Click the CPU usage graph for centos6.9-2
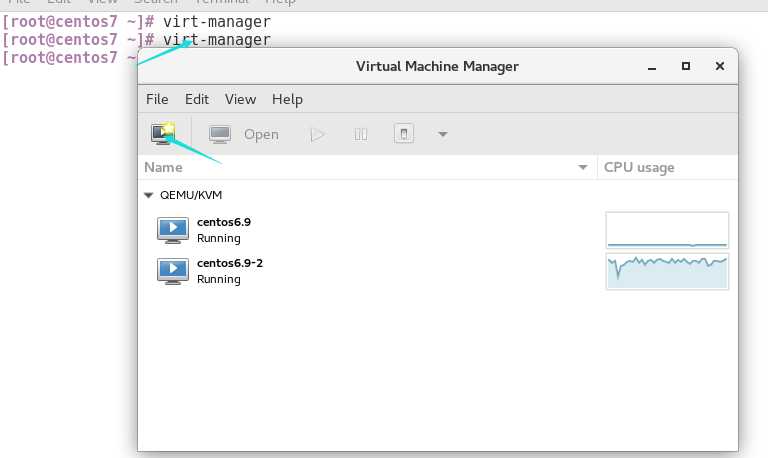This screenshot has height=458, width=768. [667, 271]
